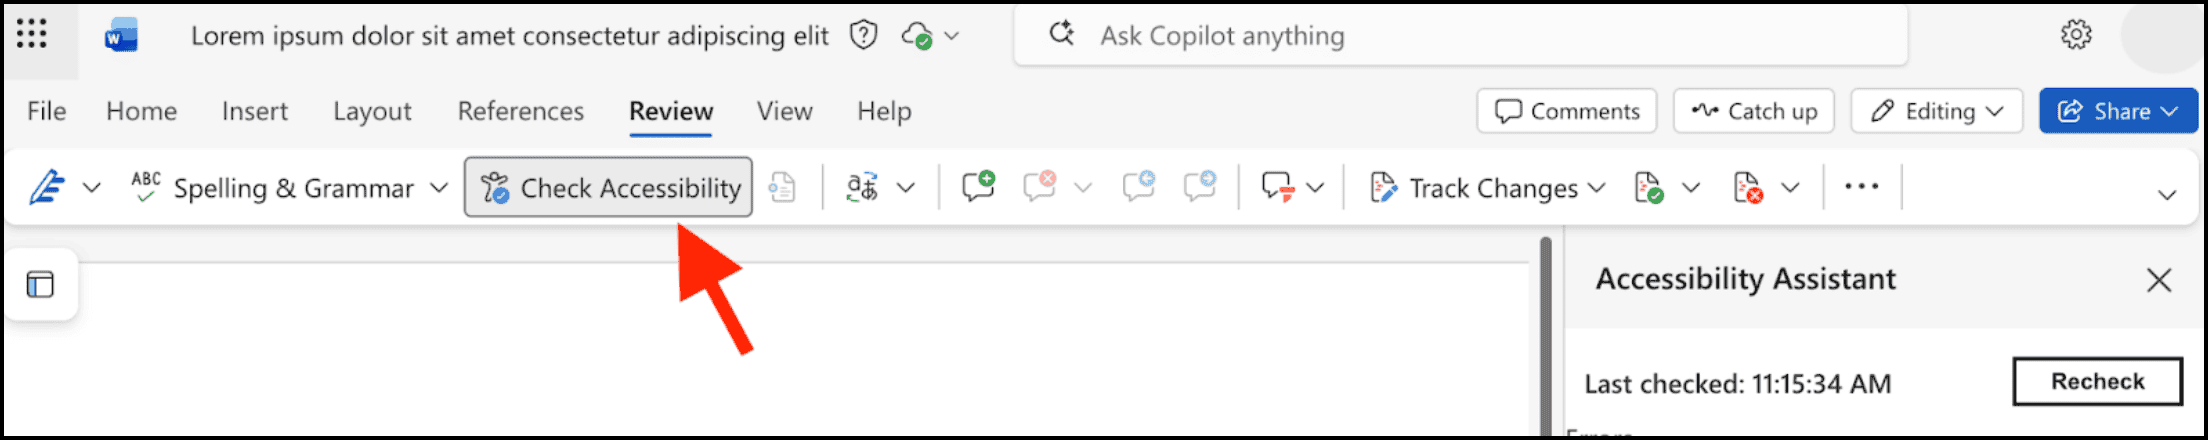Click the Editor pen icon
2208x440 pixels.
point(47,187)
